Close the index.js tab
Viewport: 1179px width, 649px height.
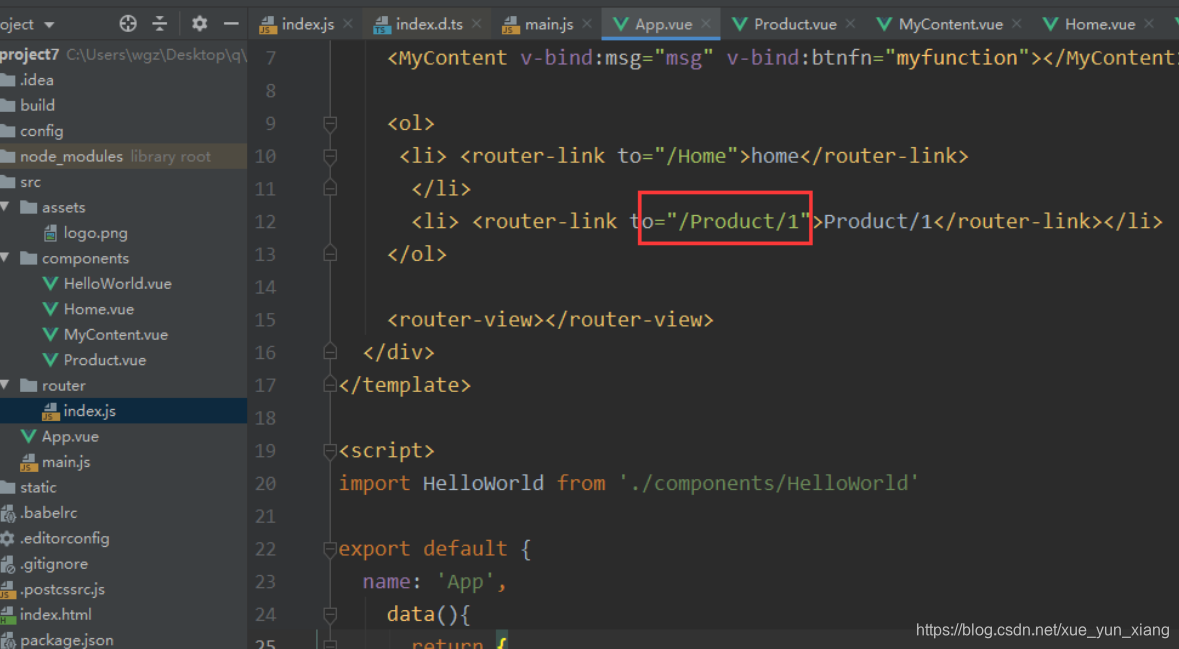tap(347, 24)
